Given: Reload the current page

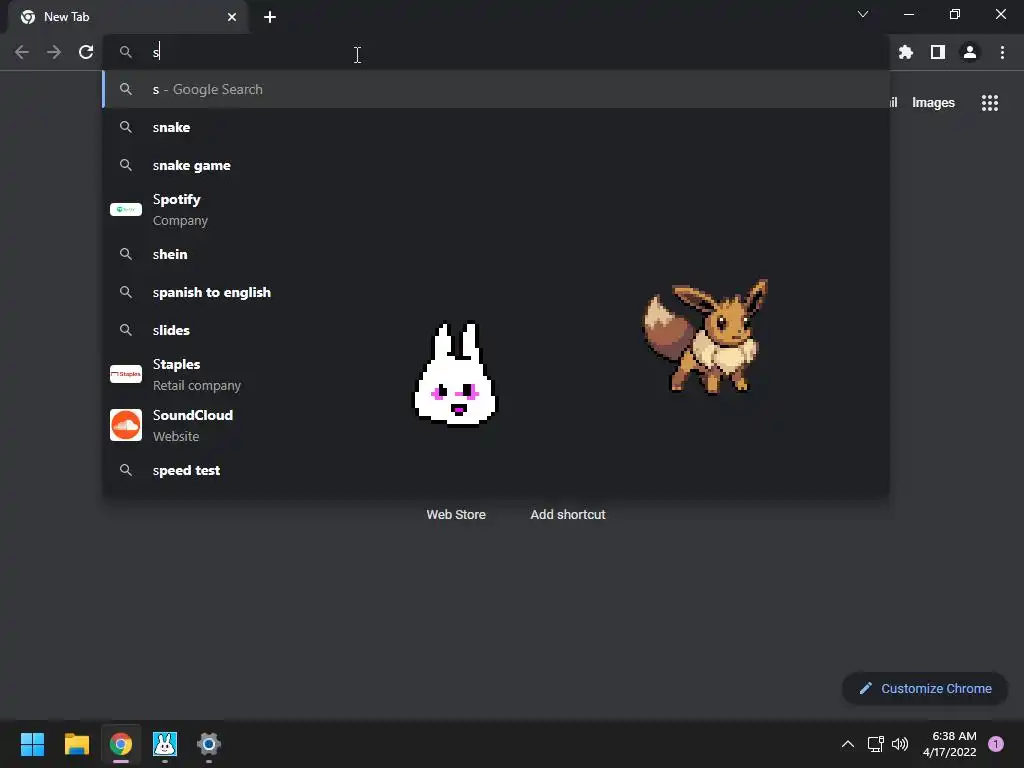Looking at the screenshot, I should (86, 52).
